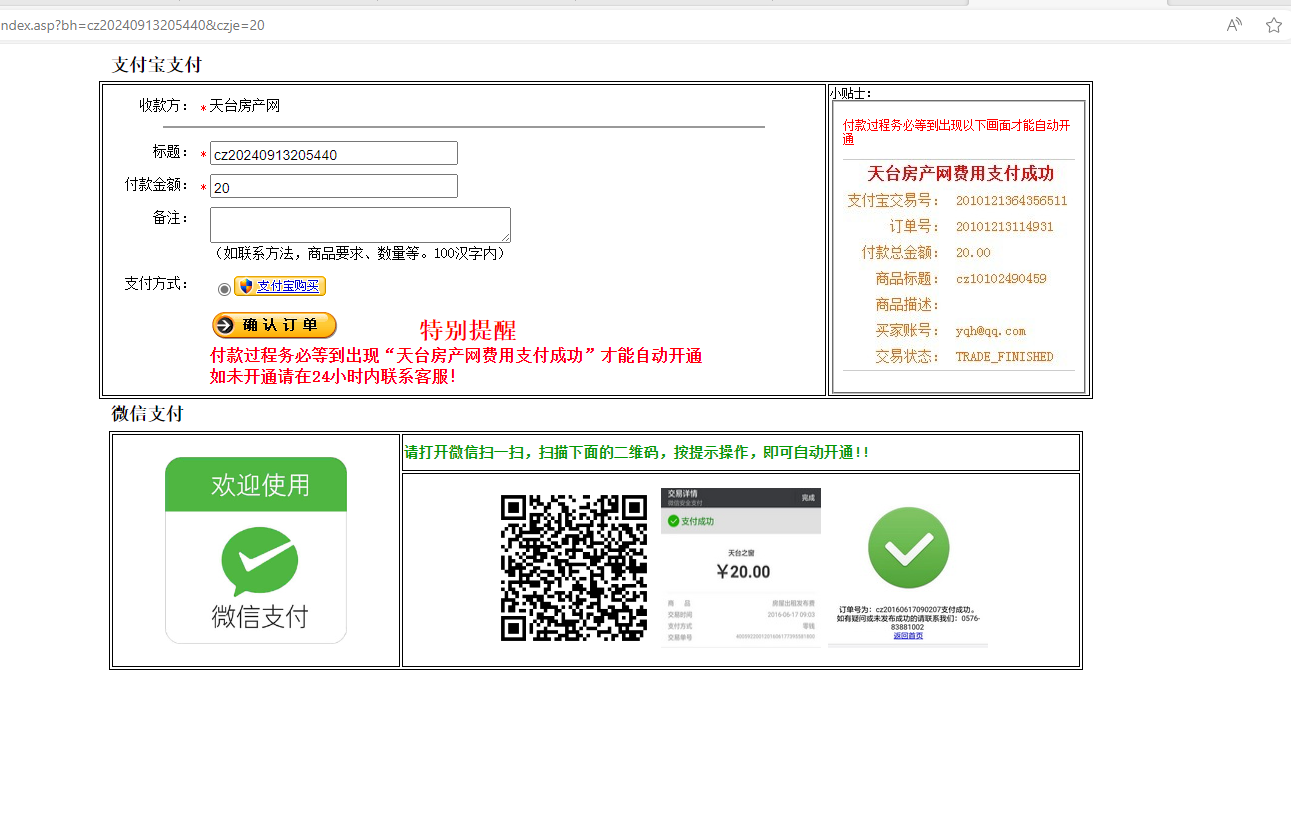Click the WeChat payment QR code
The width and height of the screenshot is (1291, 836).
574,567
